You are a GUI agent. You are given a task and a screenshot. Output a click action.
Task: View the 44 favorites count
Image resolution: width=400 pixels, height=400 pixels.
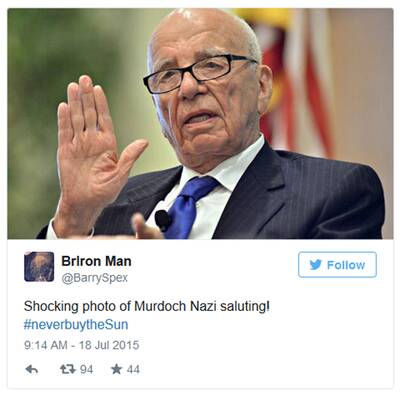pyautogui.click(x=133, y=369)
